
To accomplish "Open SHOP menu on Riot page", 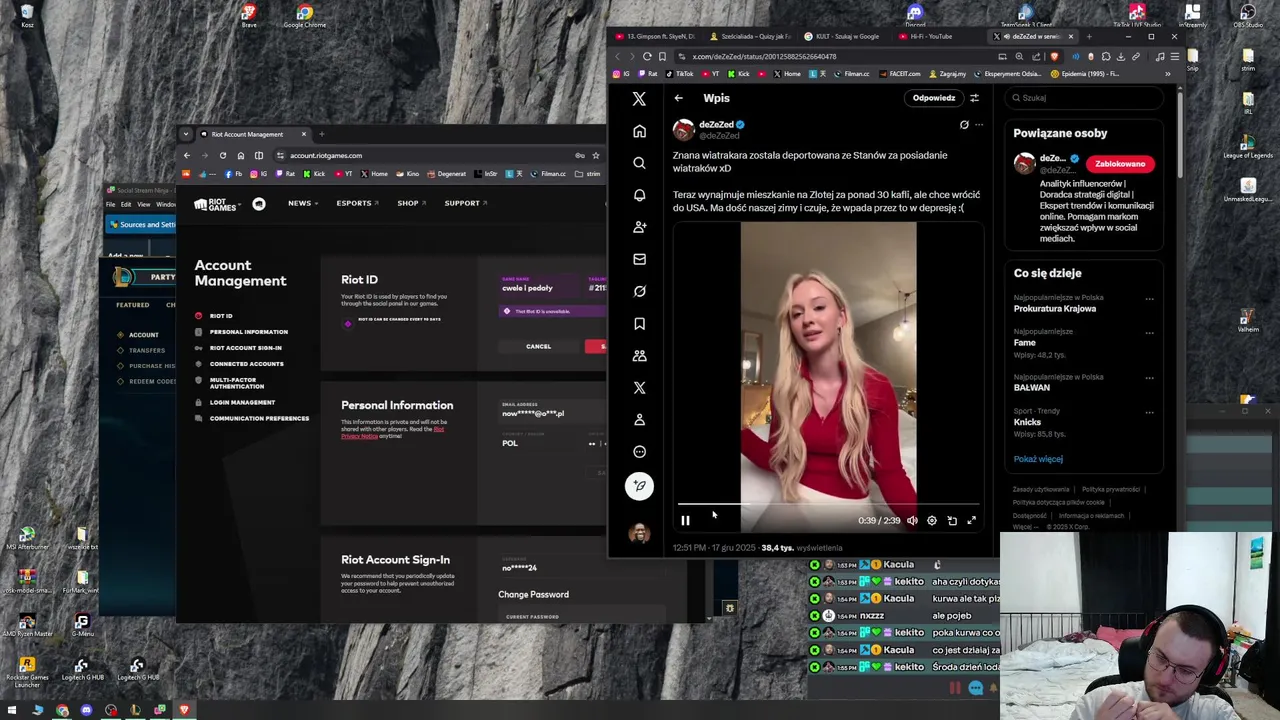I will [x=411, y=203].
